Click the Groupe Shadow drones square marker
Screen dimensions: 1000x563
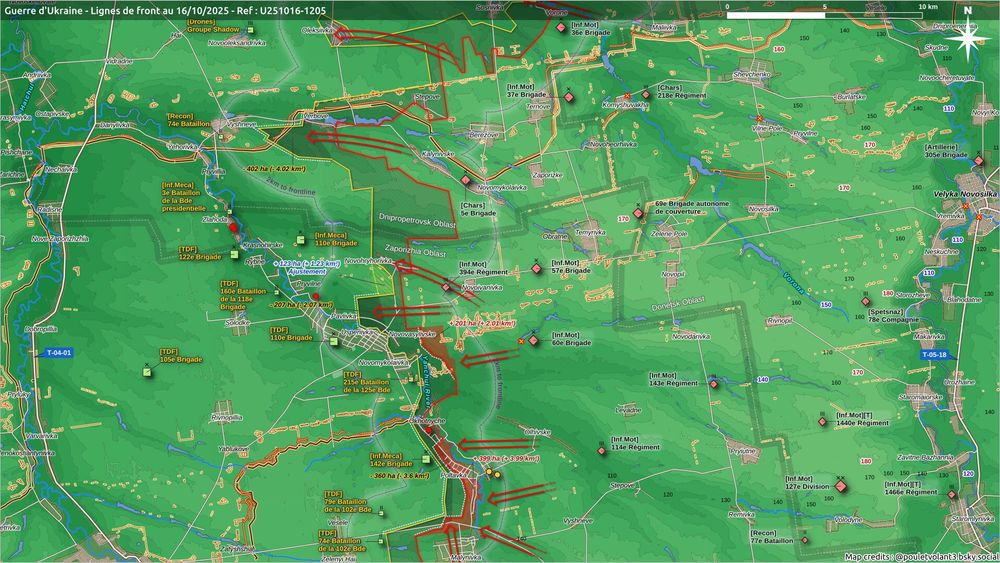click(251, 30)
